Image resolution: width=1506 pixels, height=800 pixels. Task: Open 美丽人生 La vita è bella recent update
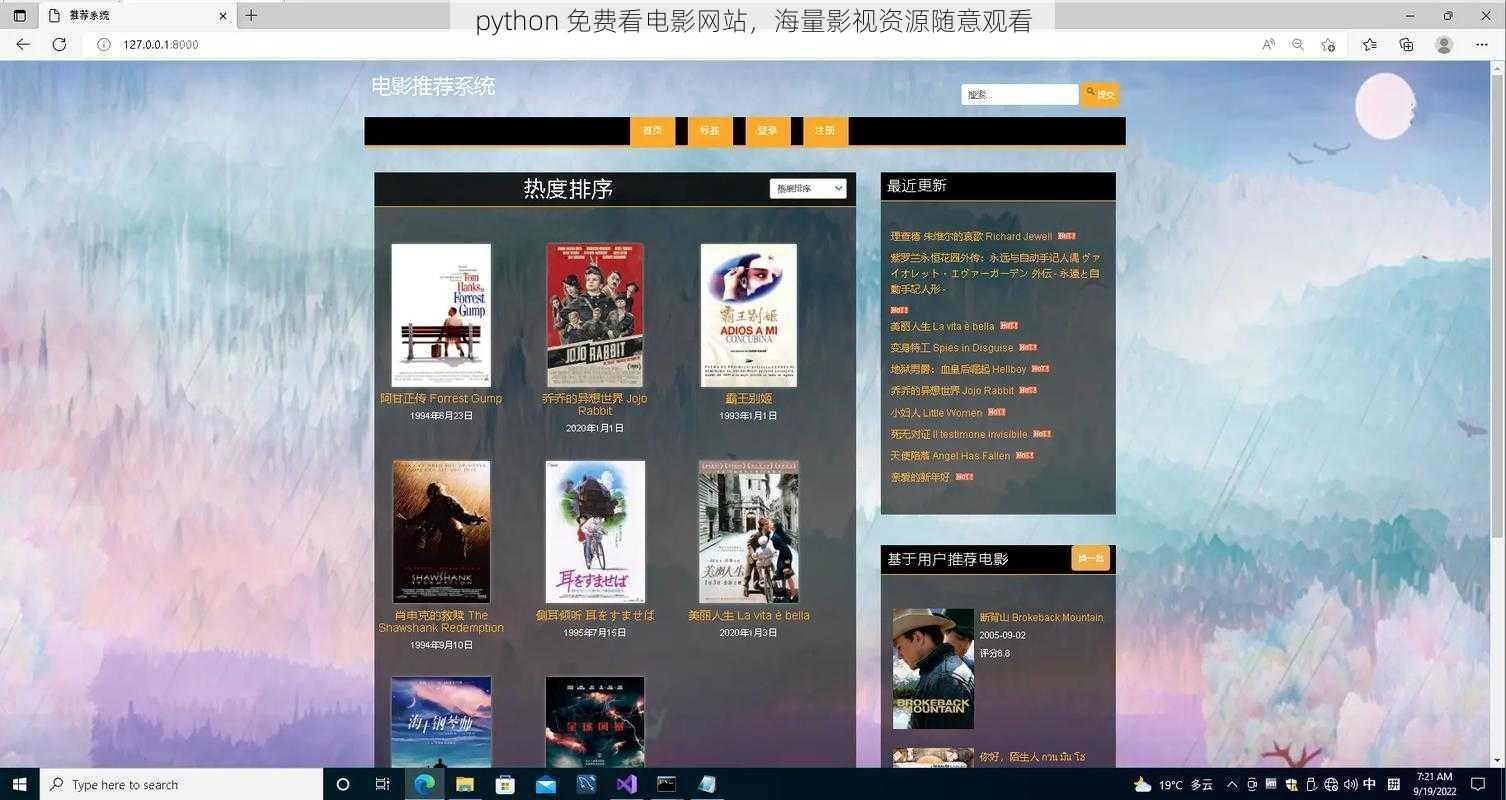coord(942,326)
